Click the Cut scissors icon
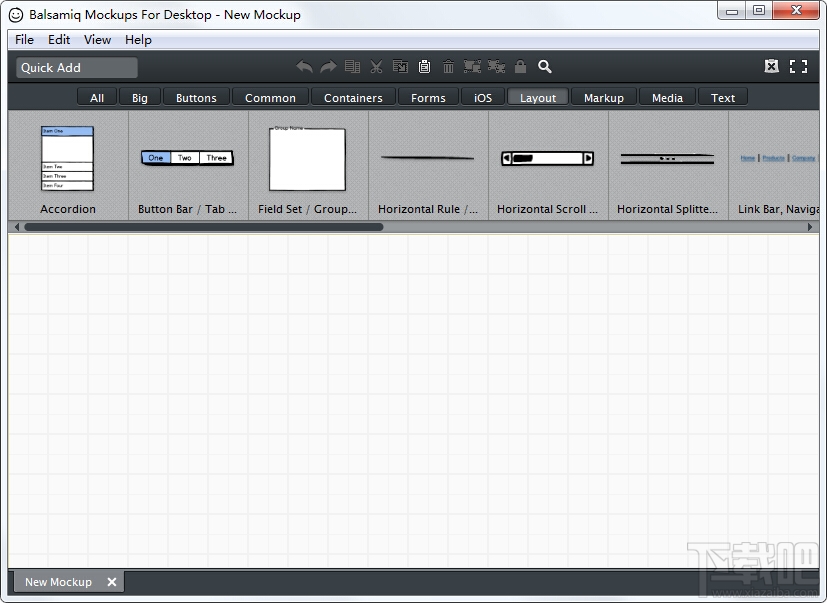The width and height of the screenshot is (827, 603). (x=376, y=67)
